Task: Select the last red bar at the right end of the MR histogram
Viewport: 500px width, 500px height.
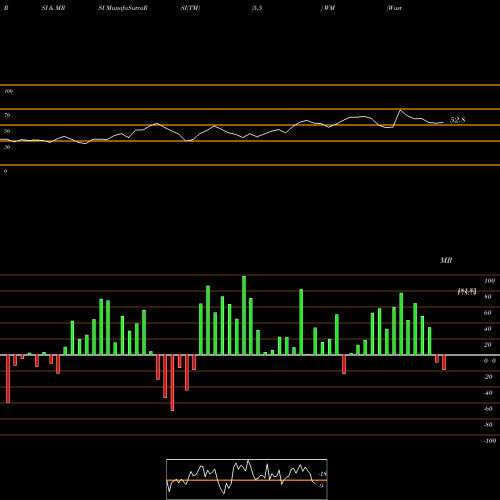Action: 444,362
